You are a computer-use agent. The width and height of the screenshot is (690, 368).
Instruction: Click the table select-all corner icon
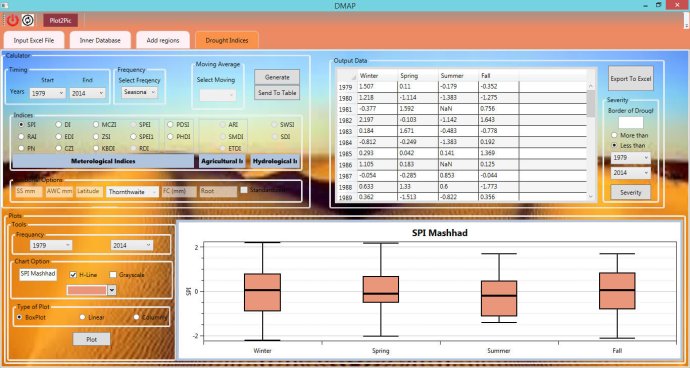(x=347, y=76)
